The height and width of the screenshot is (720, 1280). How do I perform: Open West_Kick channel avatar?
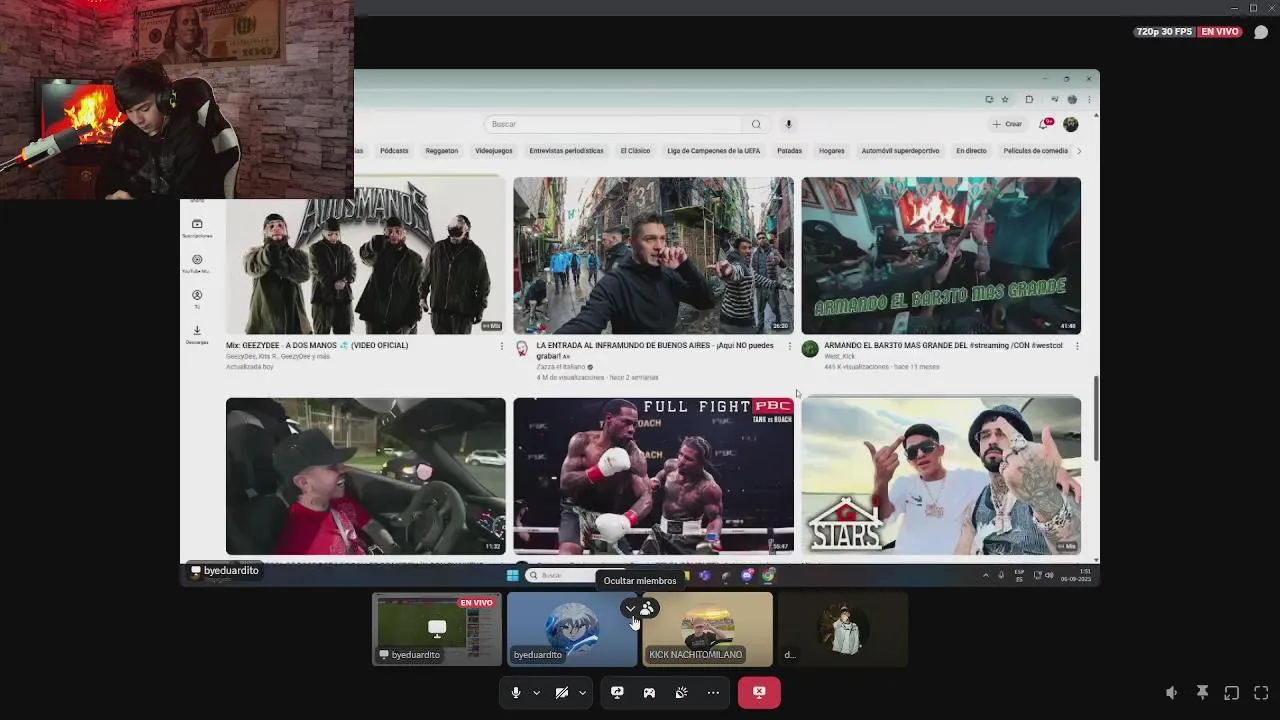pyautogui.click(x=810, y=349)
